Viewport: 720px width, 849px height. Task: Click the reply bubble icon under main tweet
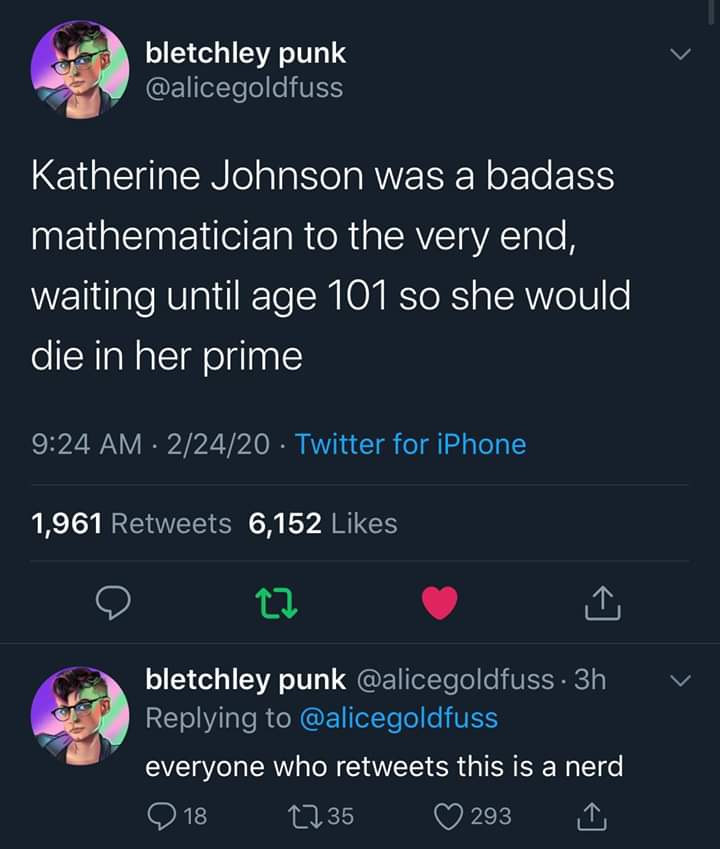pos(109,602)
